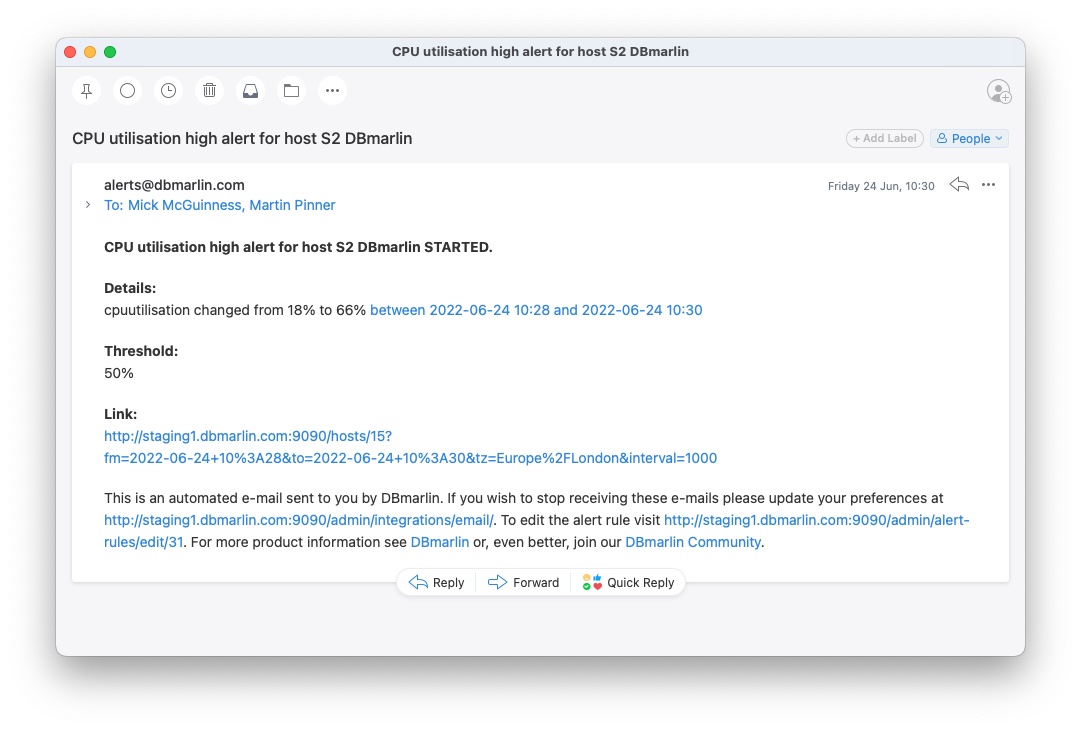This screenshot has height=730, width=1081.
Task: Click the yellow minimize window button
Action: [x=90, y=52]
